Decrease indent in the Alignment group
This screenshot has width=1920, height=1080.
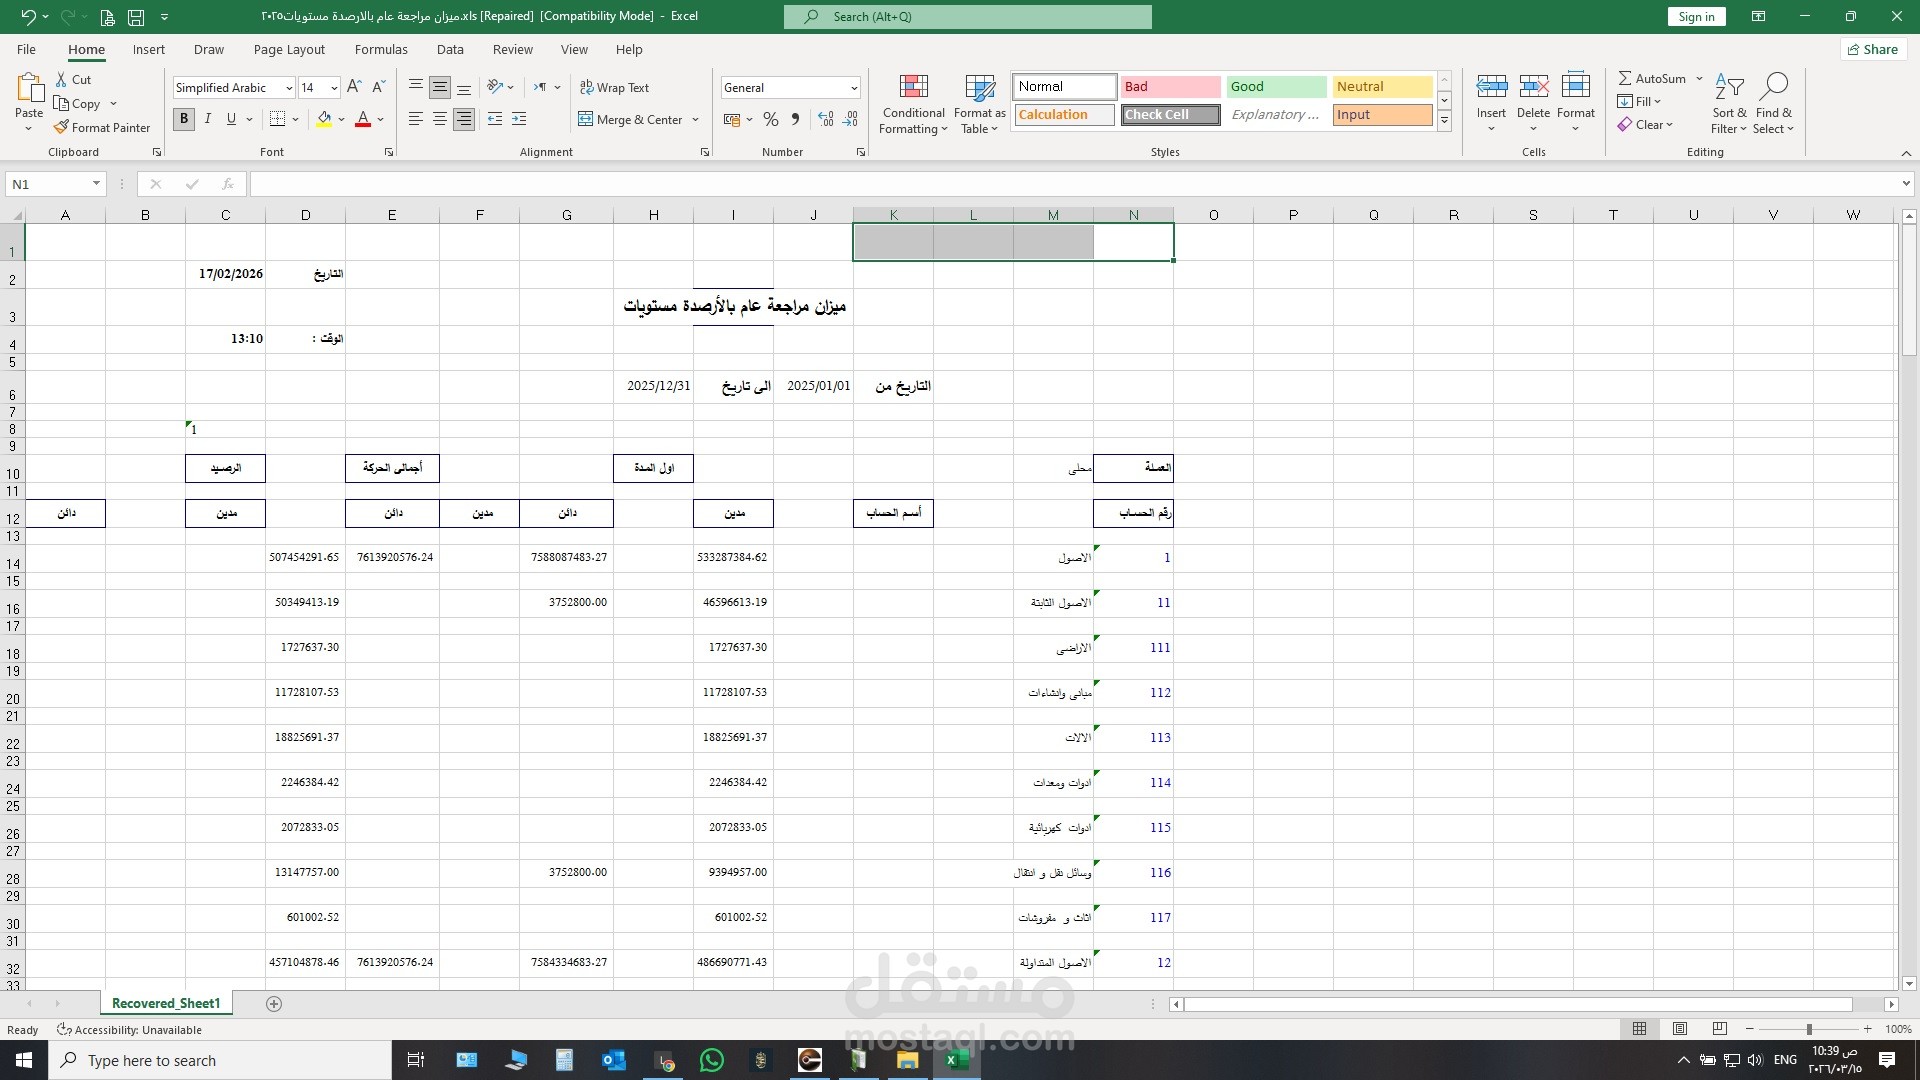[495, 119]
